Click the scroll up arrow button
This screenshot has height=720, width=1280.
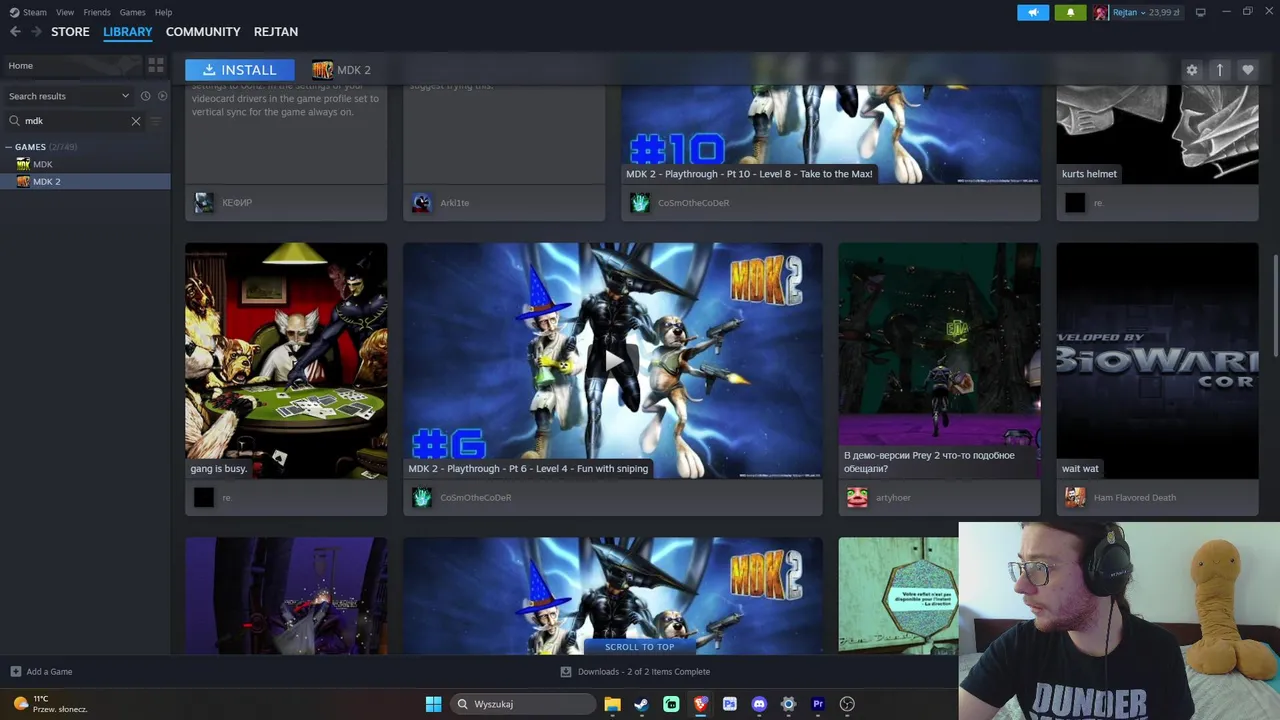pos(1220,70)
